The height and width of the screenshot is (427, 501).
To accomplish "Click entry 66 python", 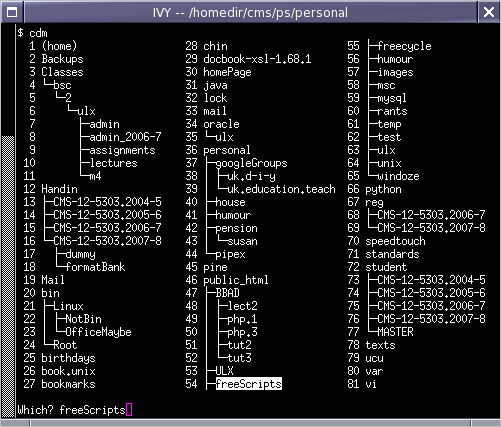I will (383, 189).
